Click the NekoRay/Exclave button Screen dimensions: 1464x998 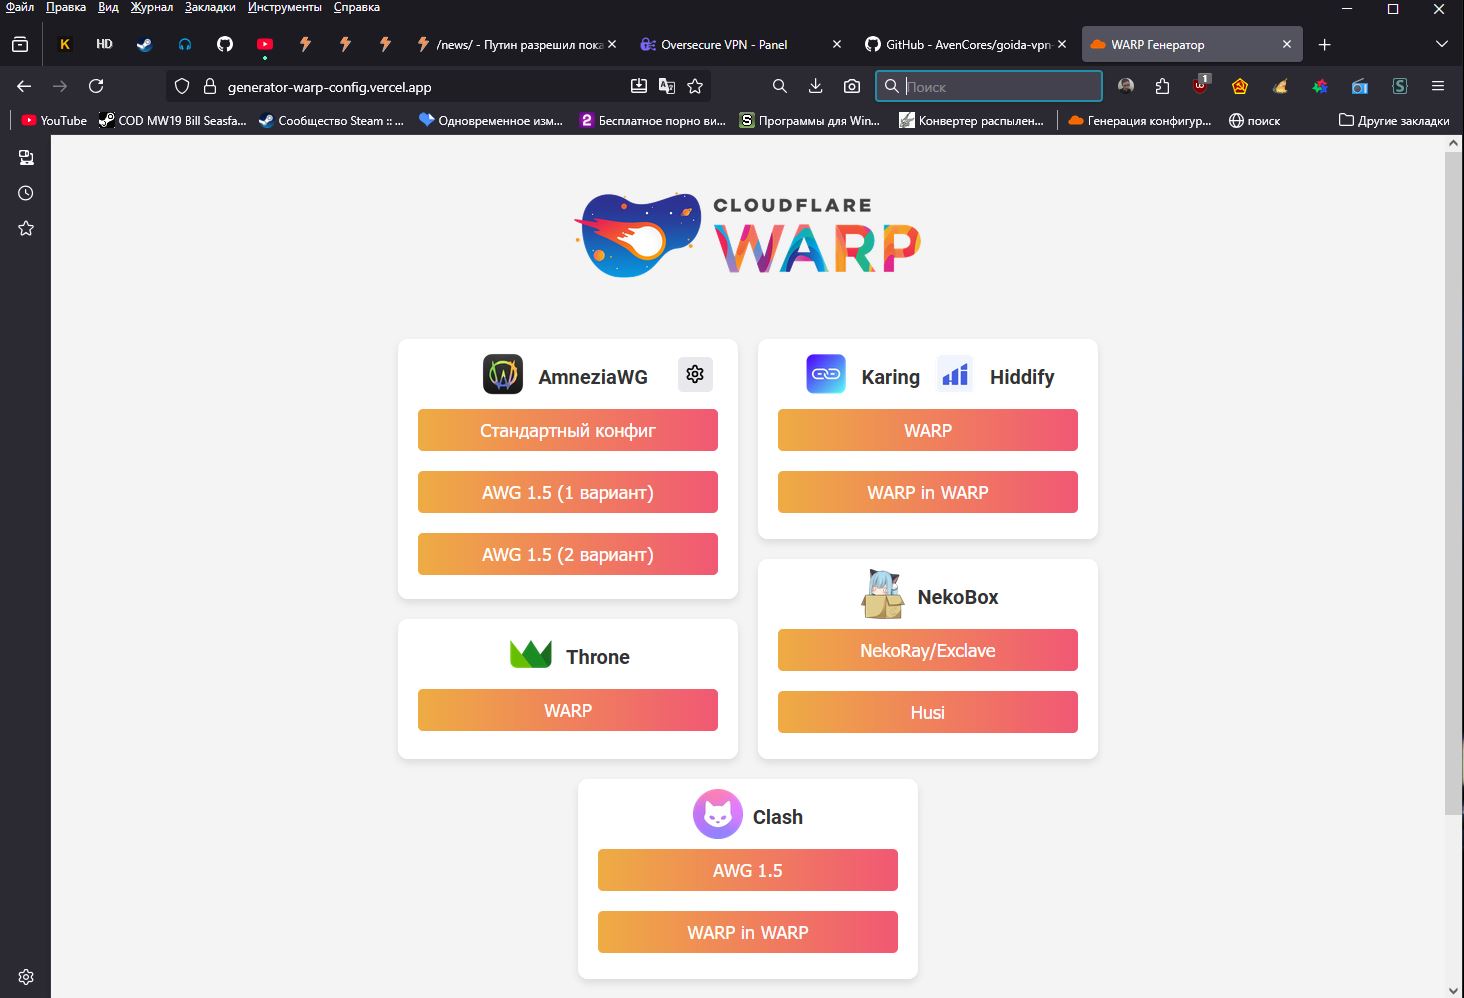[x=928, y=650]
